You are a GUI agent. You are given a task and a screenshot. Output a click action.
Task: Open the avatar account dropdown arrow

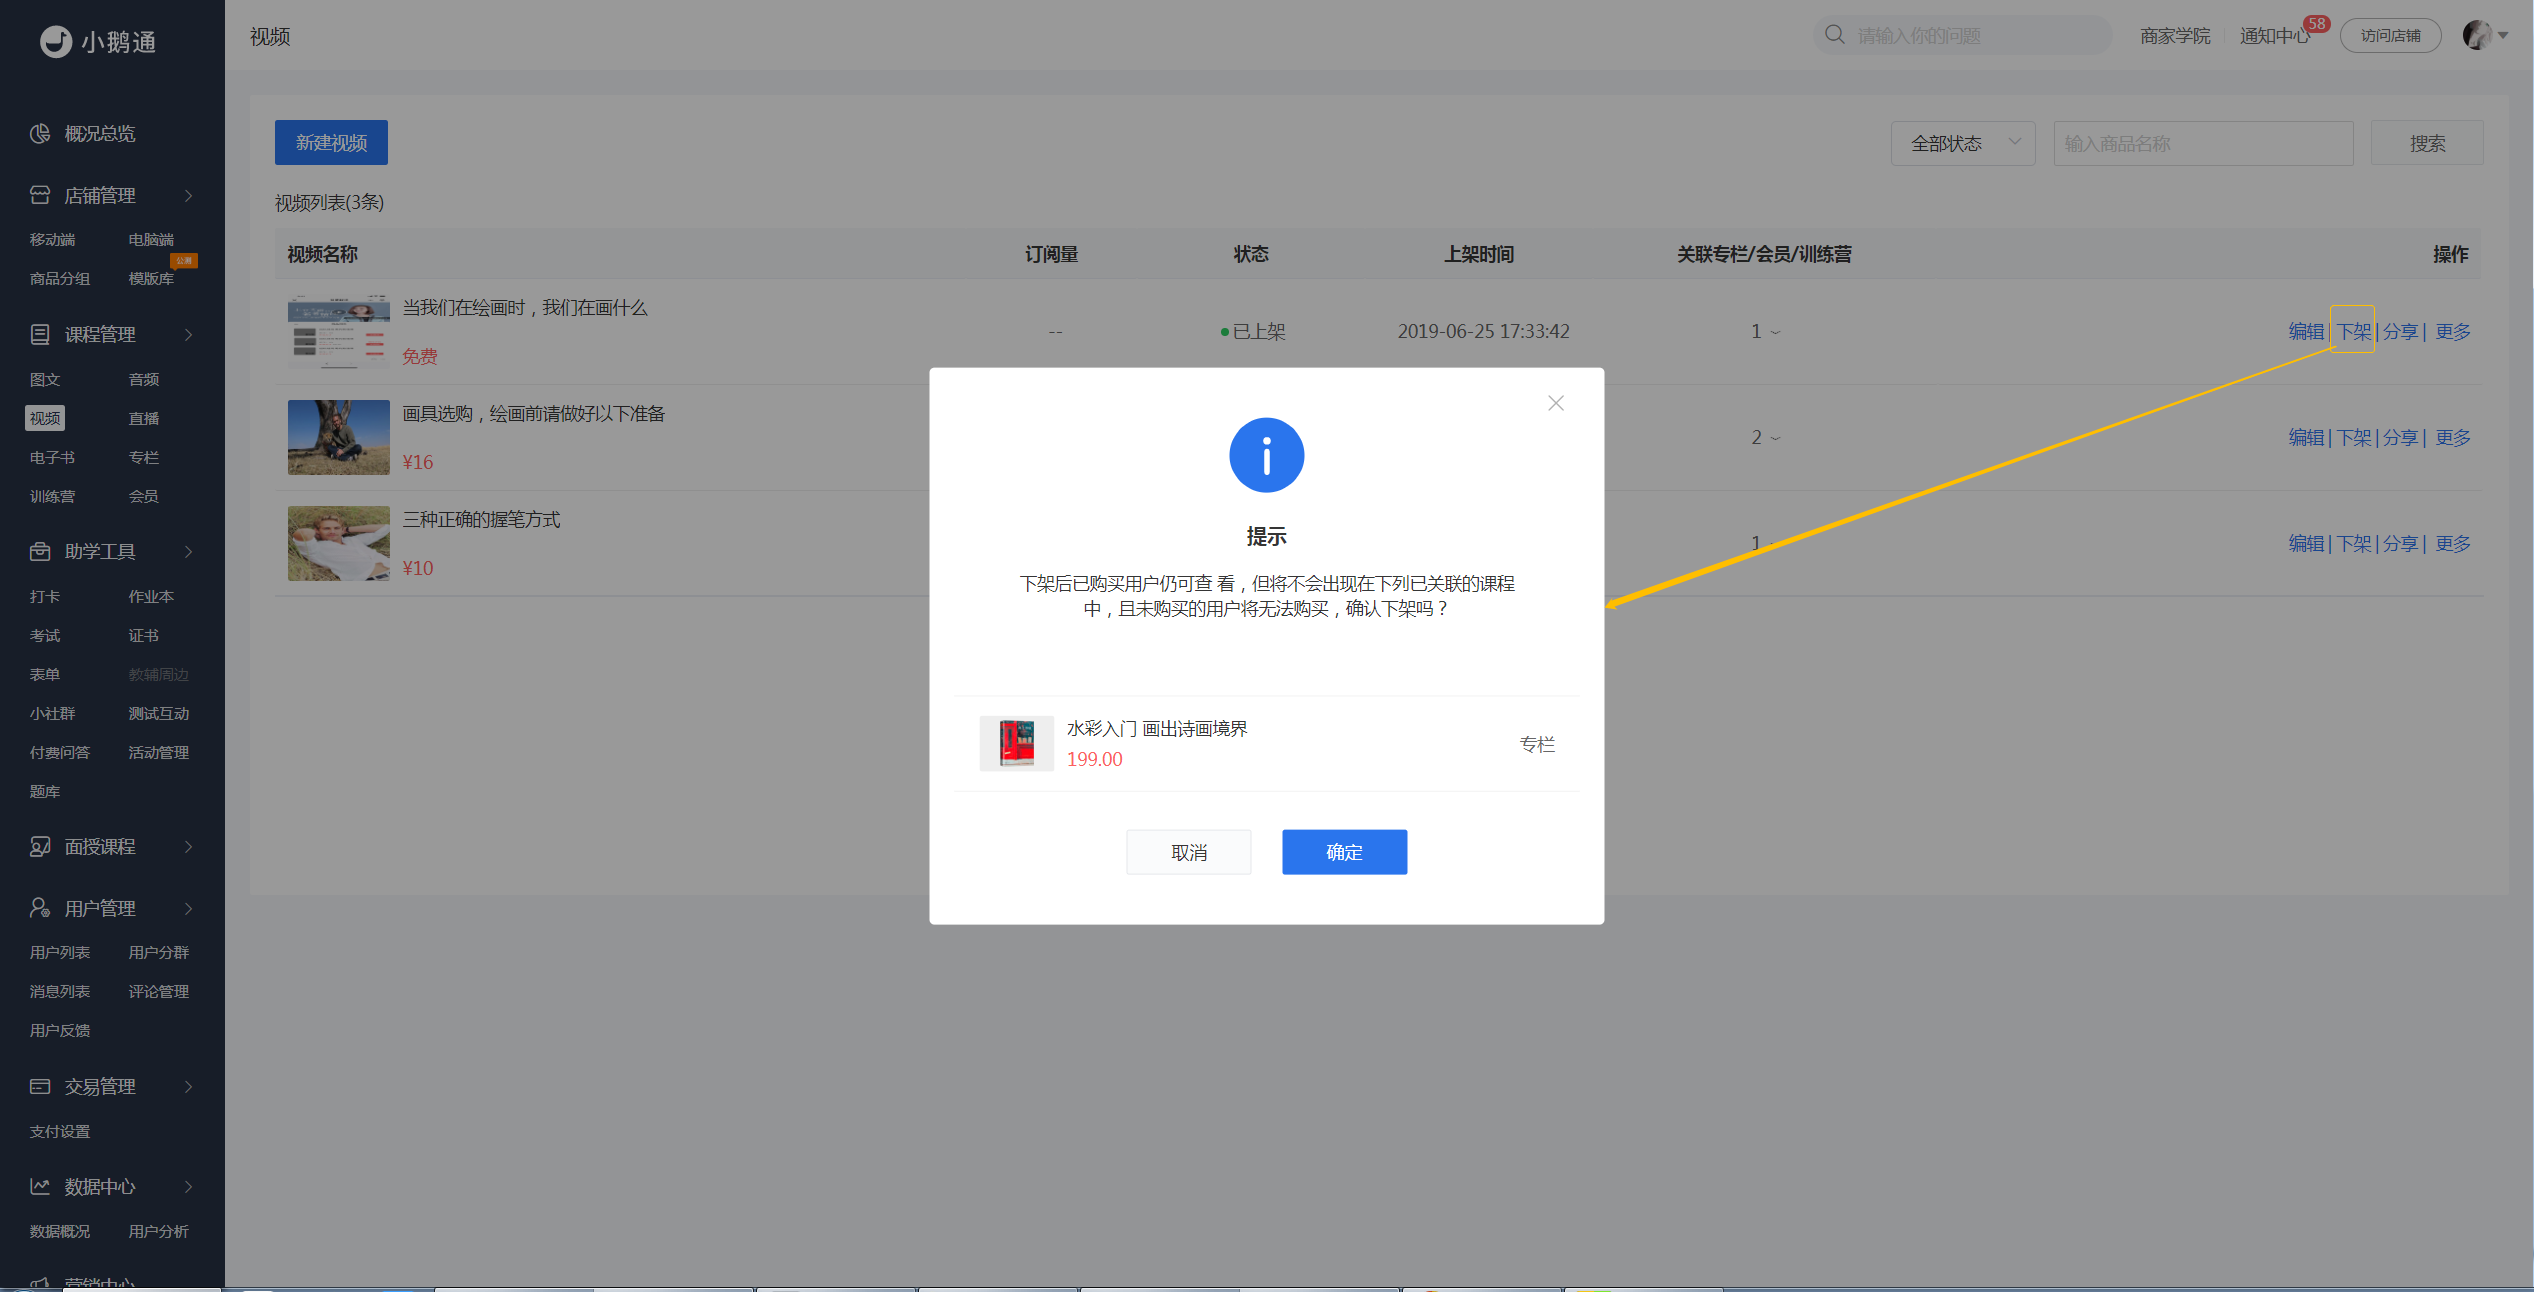coord(2503,35)
